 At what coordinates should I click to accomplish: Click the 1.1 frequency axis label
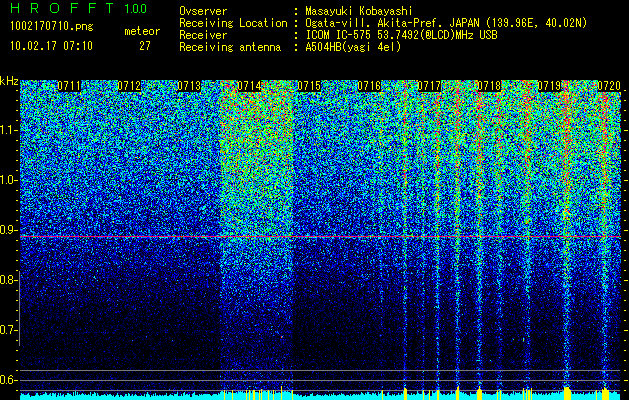click(x=9, y=130)
